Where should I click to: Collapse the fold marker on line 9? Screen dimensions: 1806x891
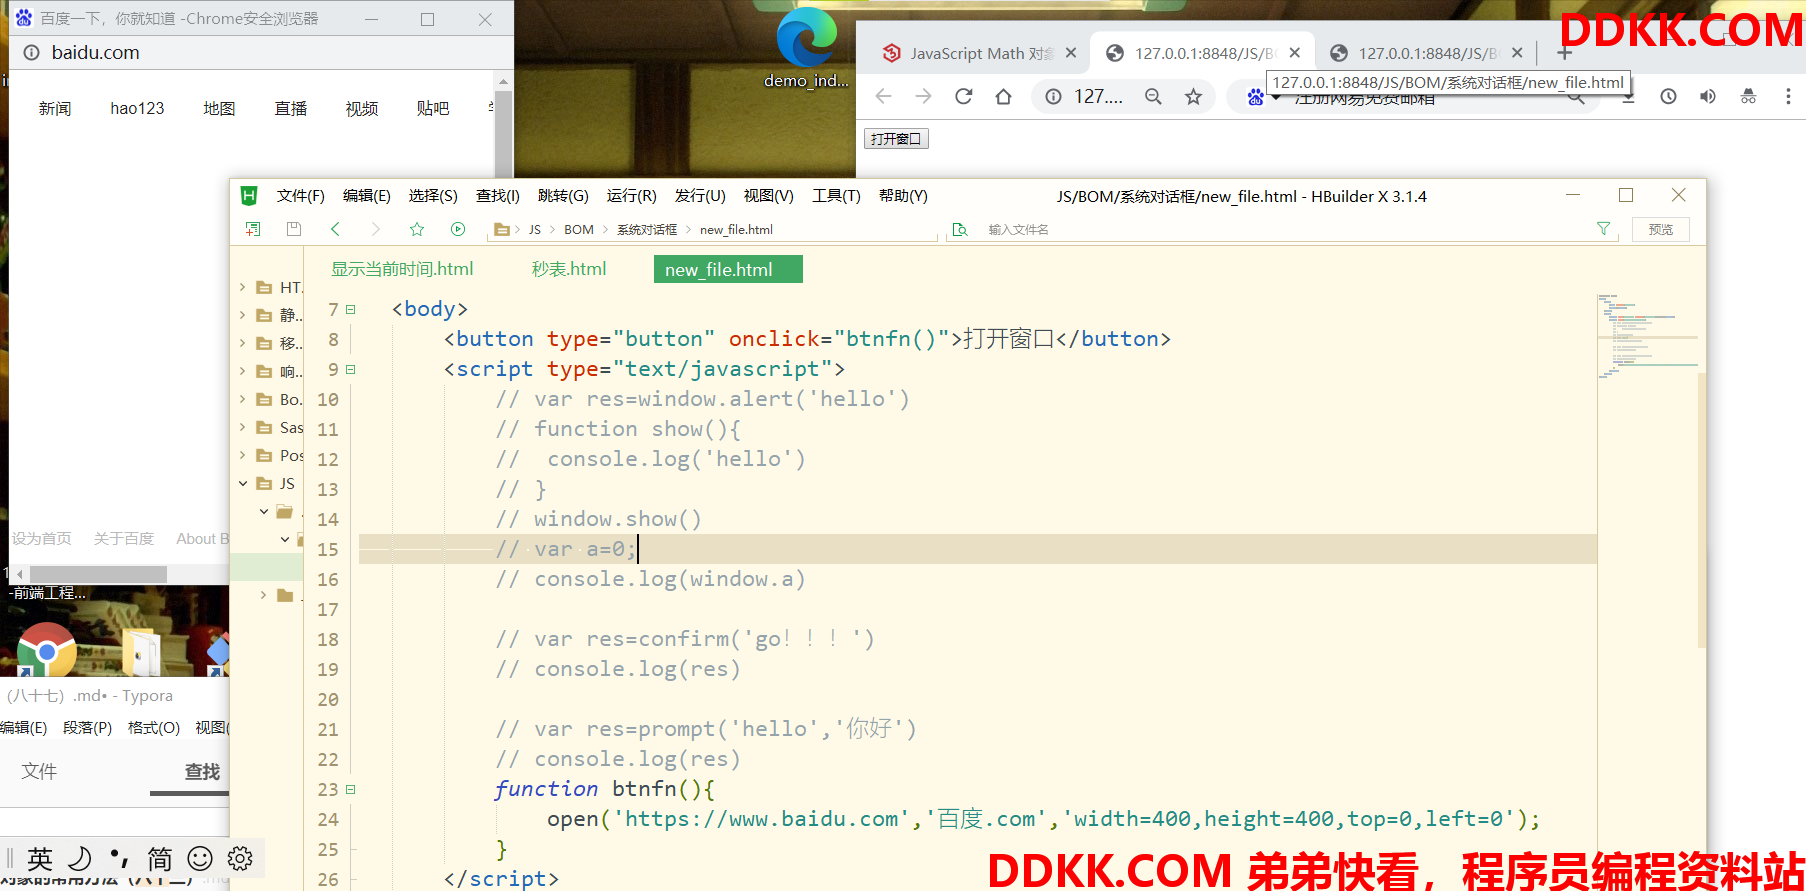[x=351, y=370]
